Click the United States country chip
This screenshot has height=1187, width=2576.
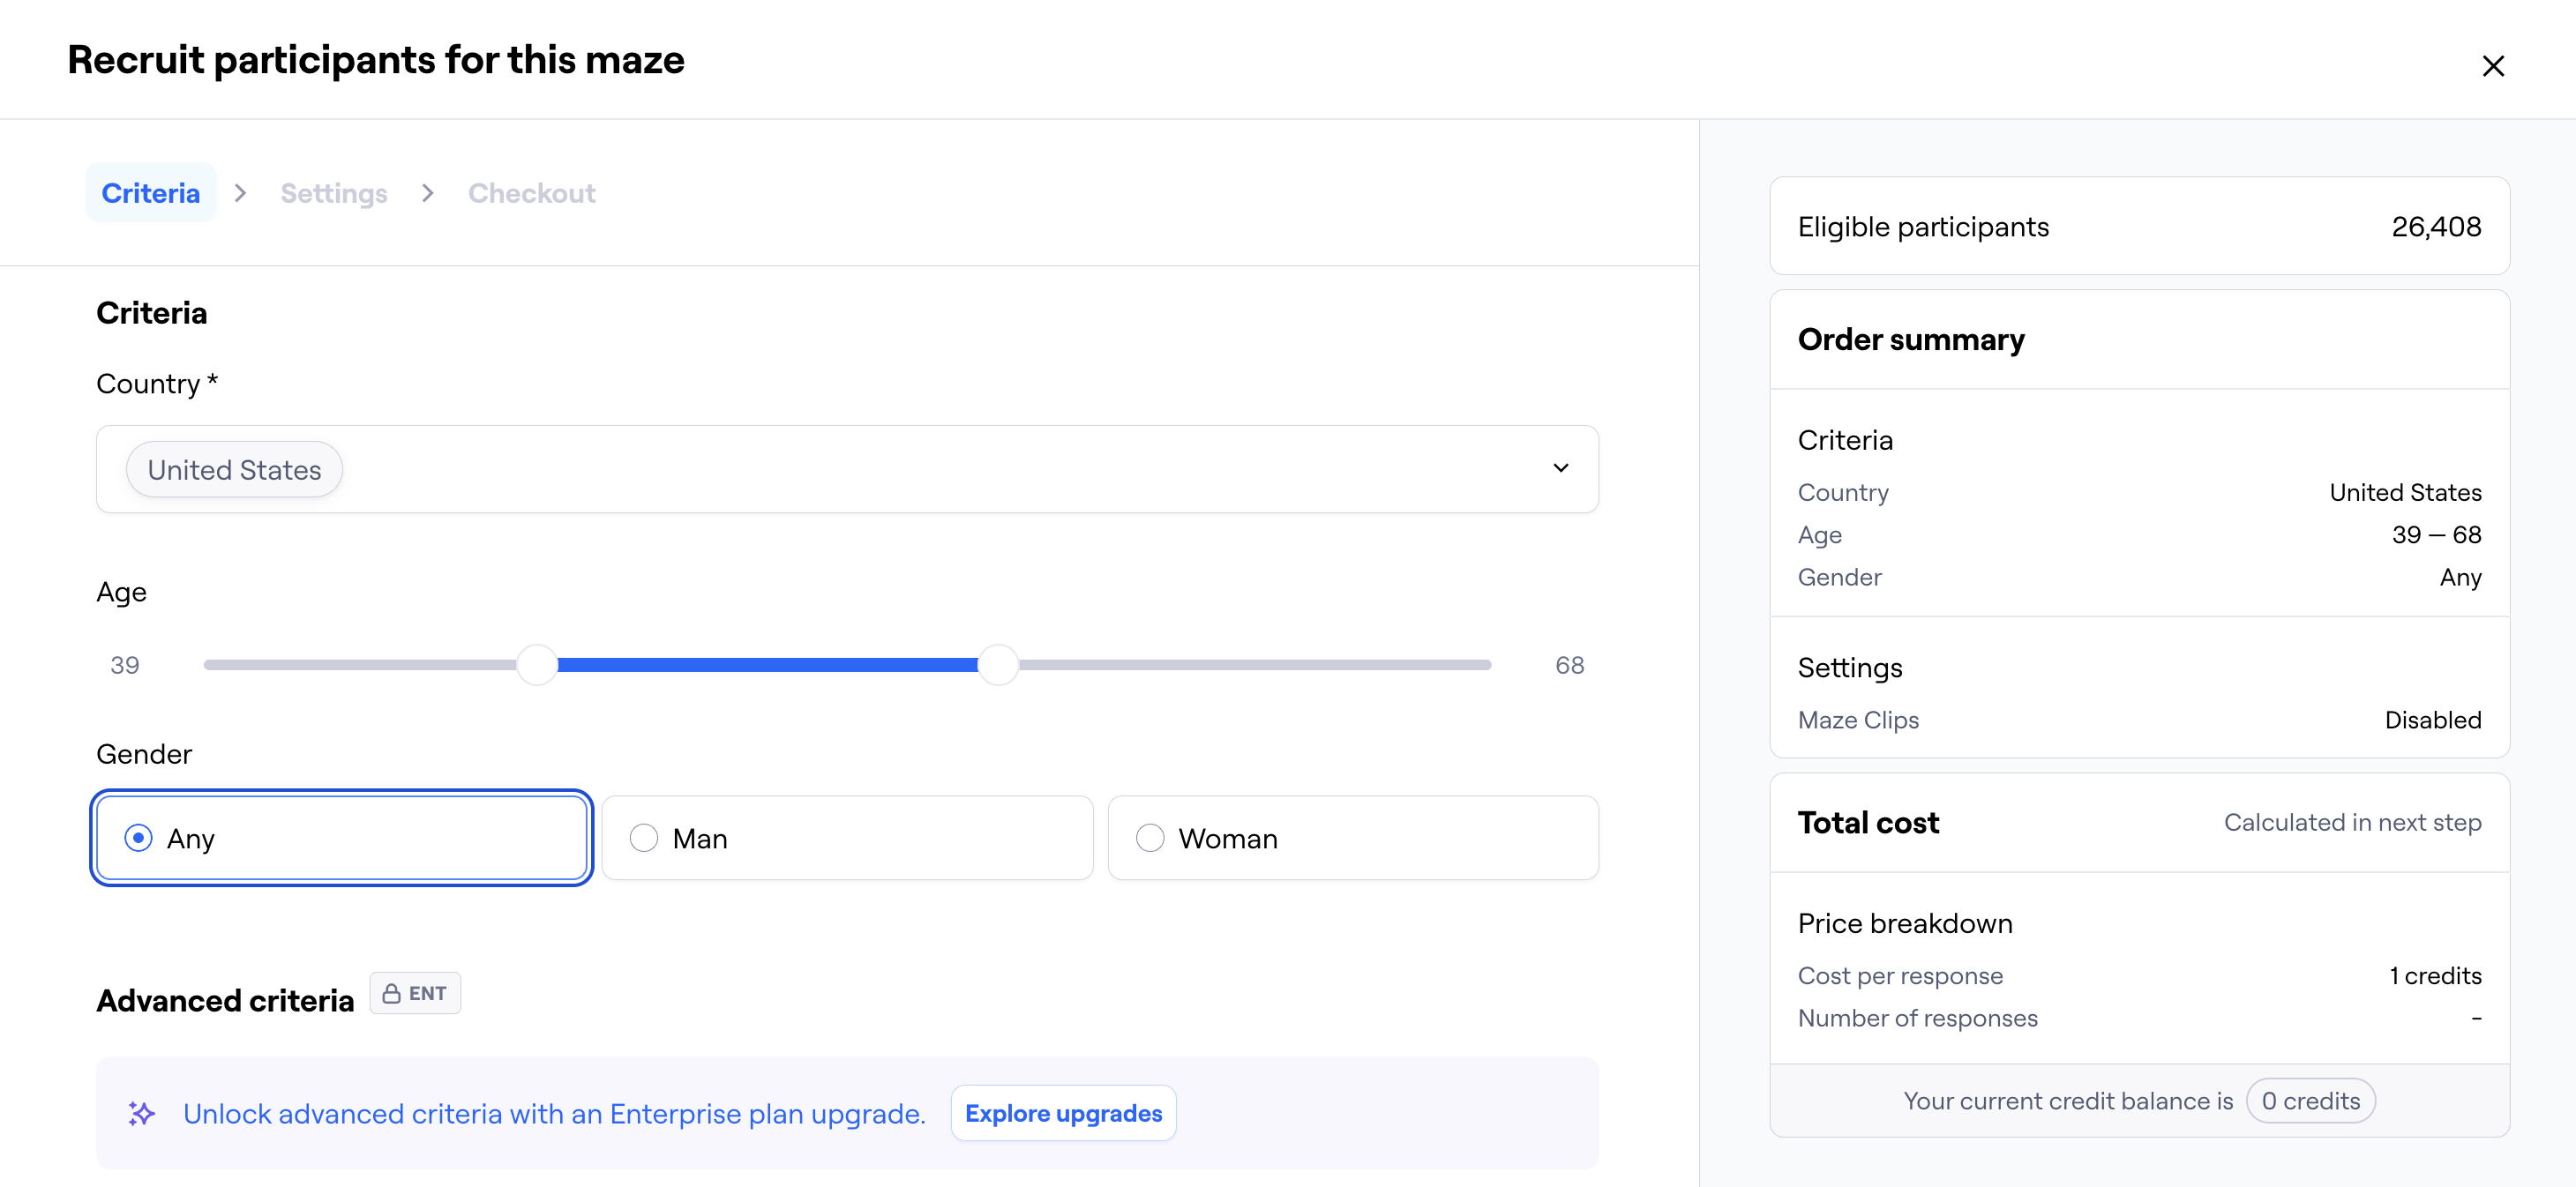pos(234,470)
